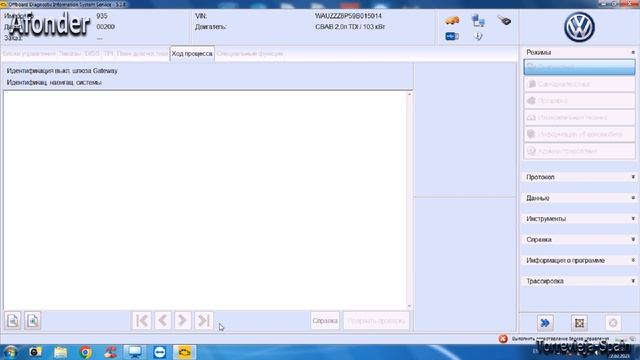Viewport: 640px width, 360px height.
Task: Open Google Chrome from the taskbar
Action: (85, 352)
